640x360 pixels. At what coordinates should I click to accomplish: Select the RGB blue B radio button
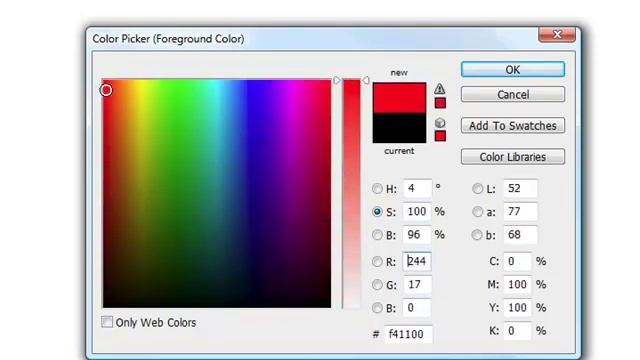377,308
